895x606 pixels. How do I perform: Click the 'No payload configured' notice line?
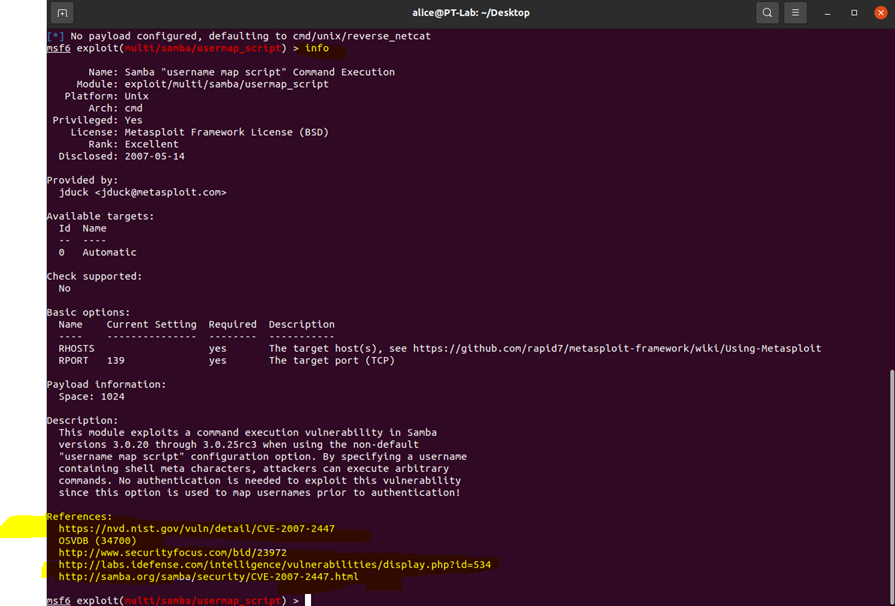(x=239, y=36)
